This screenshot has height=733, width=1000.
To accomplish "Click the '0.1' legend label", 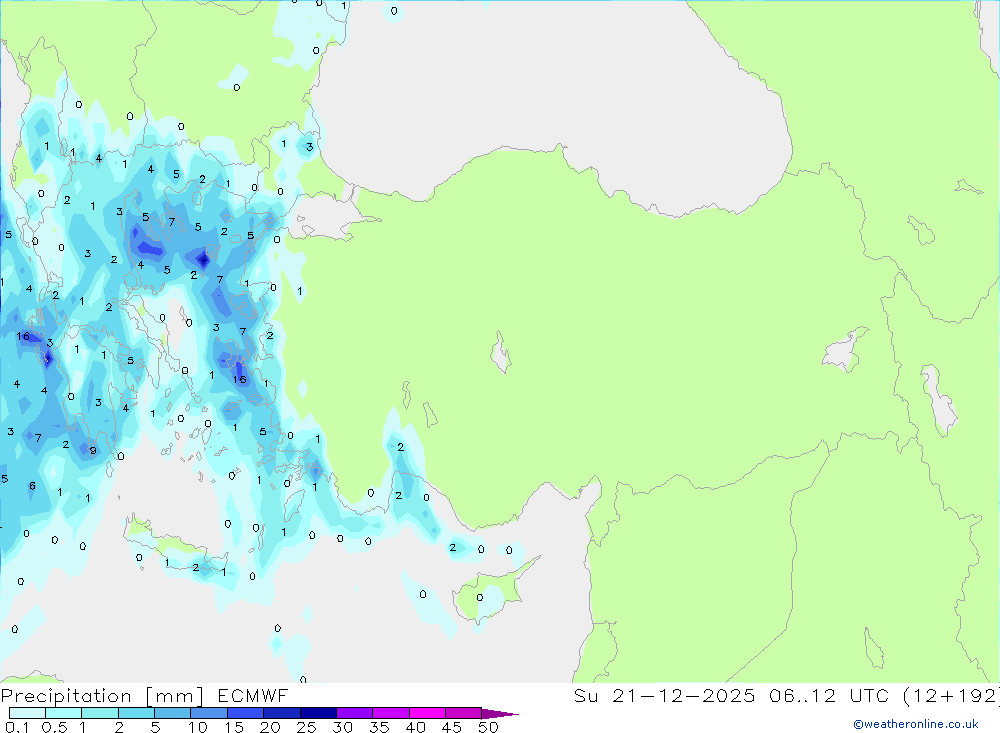I will click(x=17, y=727).
